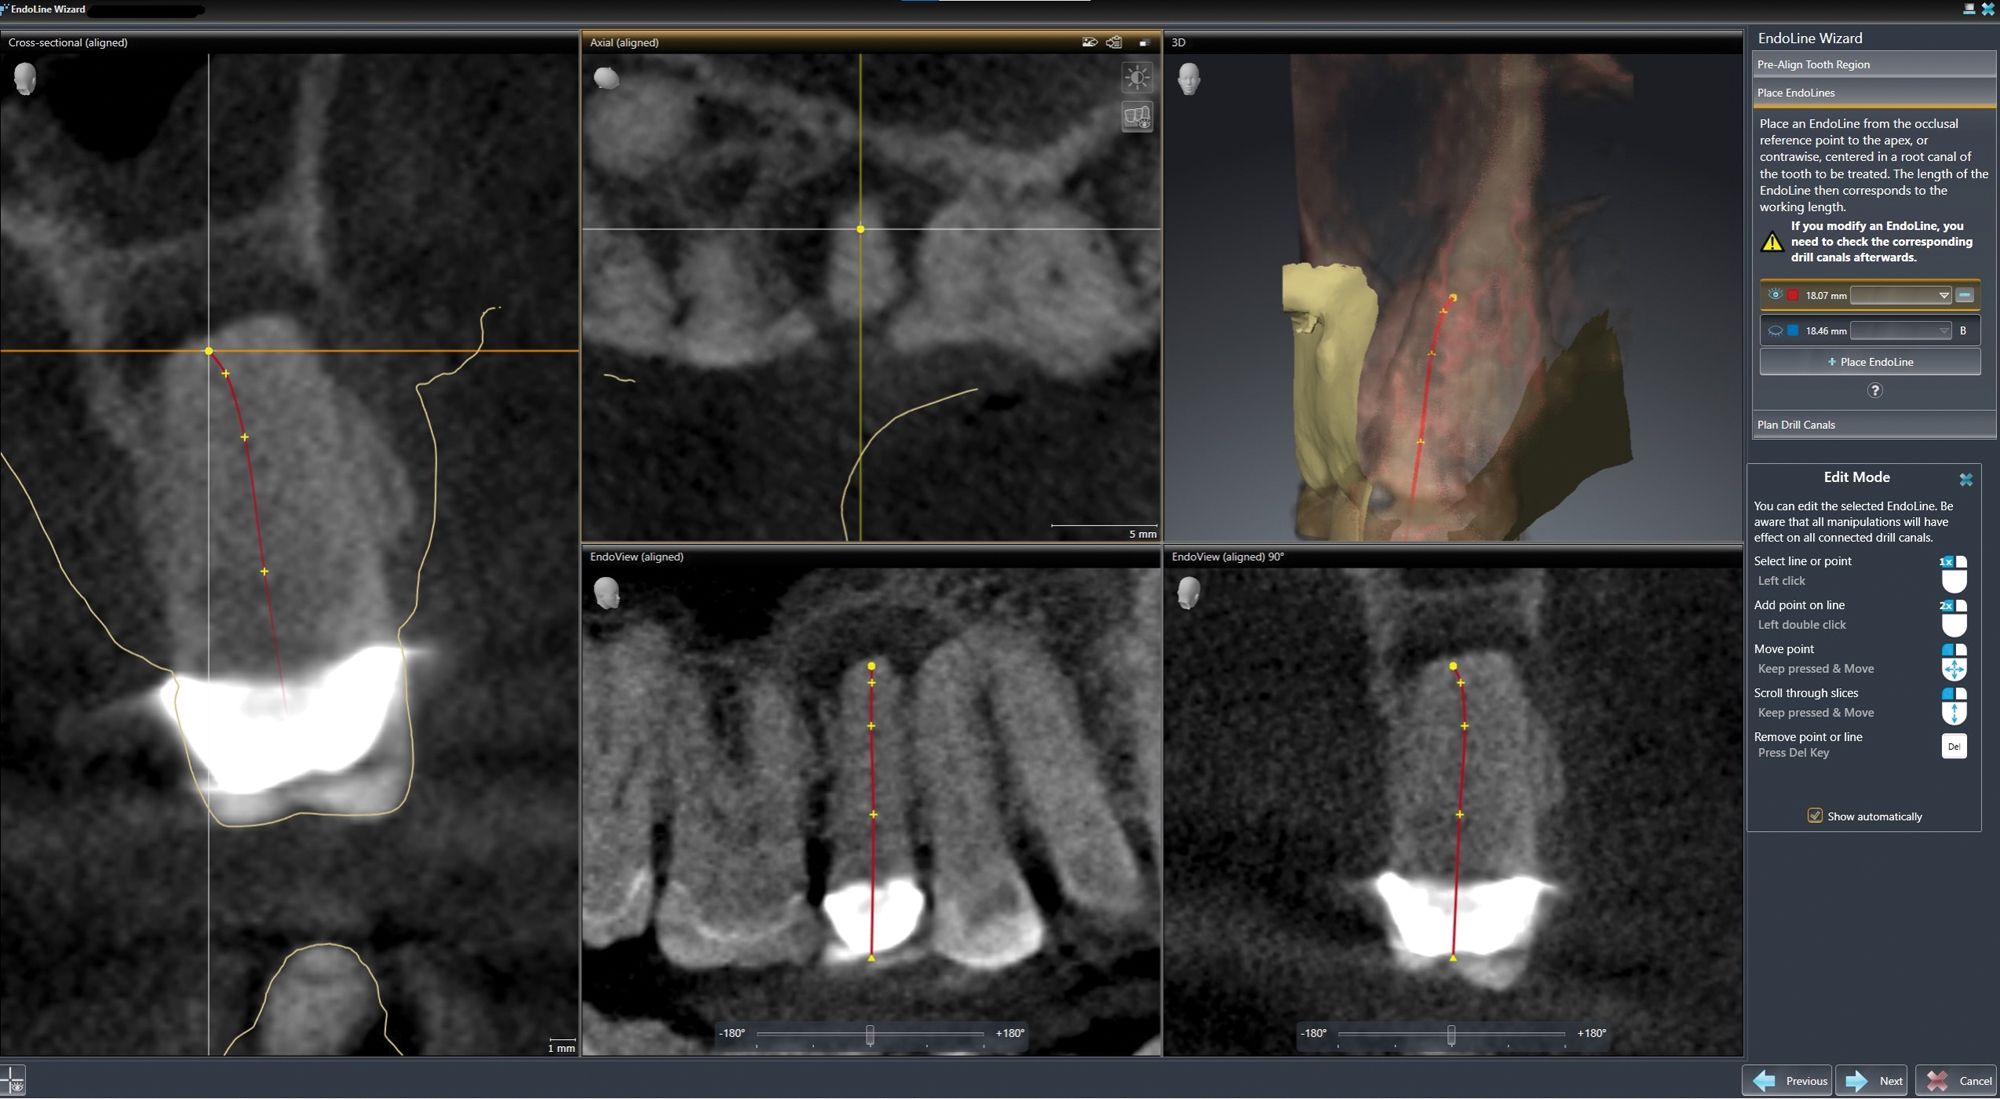Proceed with the Next button
Viewport: 2000px width, 1099px height.
(x=1872, y=1081)
